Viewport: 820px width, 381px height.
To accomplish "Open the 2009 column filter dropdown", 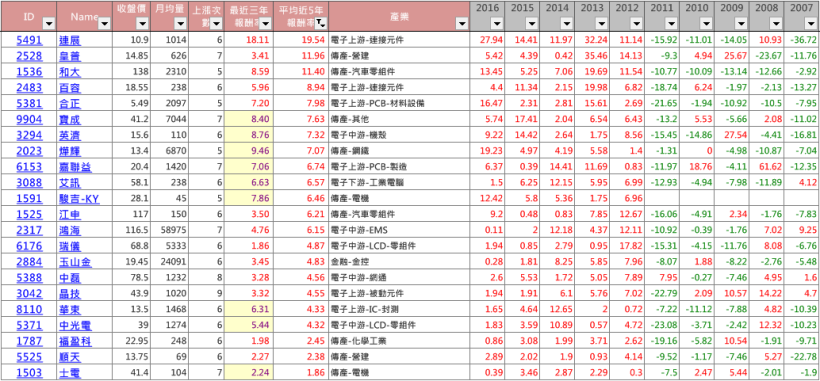I will coord(742,23).
